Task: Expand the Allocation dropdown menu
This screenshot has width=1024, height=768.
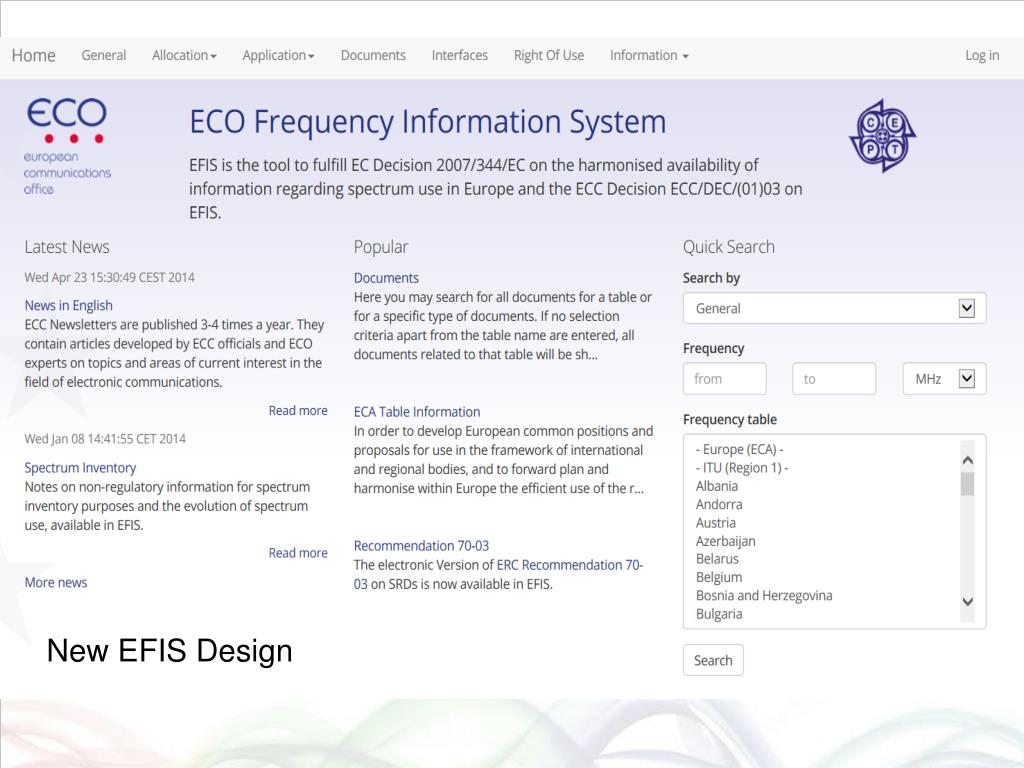Action: tap(184, 56)
